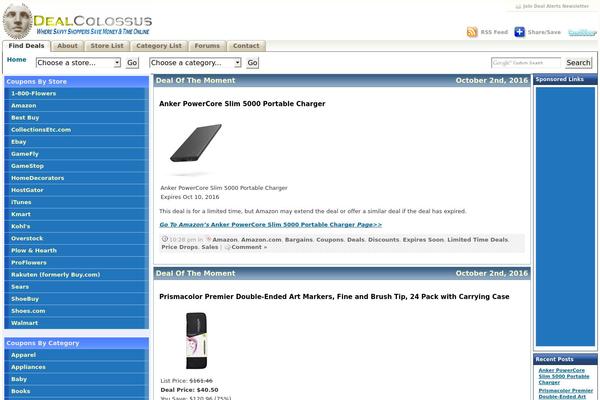Go to the Home link
This screenshot has height=400, width=600.
(x=16, y=60)
